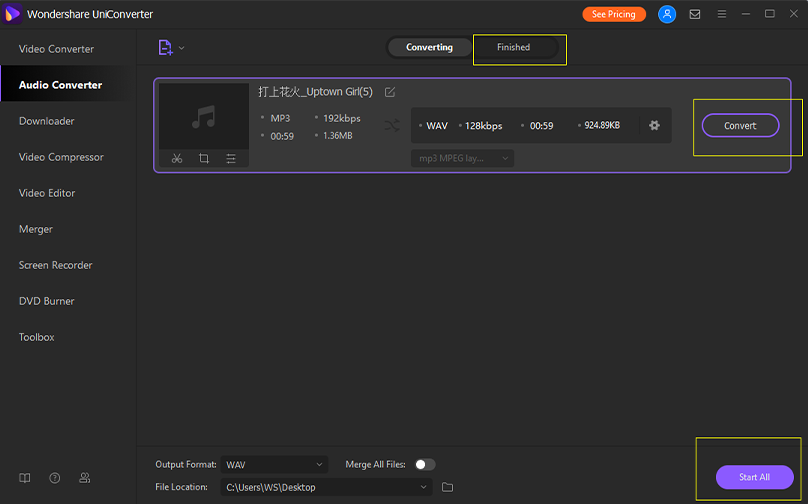Open the file location folder icon
The width and height of the screenshot is (808, 504).
[x=448, y=487]
